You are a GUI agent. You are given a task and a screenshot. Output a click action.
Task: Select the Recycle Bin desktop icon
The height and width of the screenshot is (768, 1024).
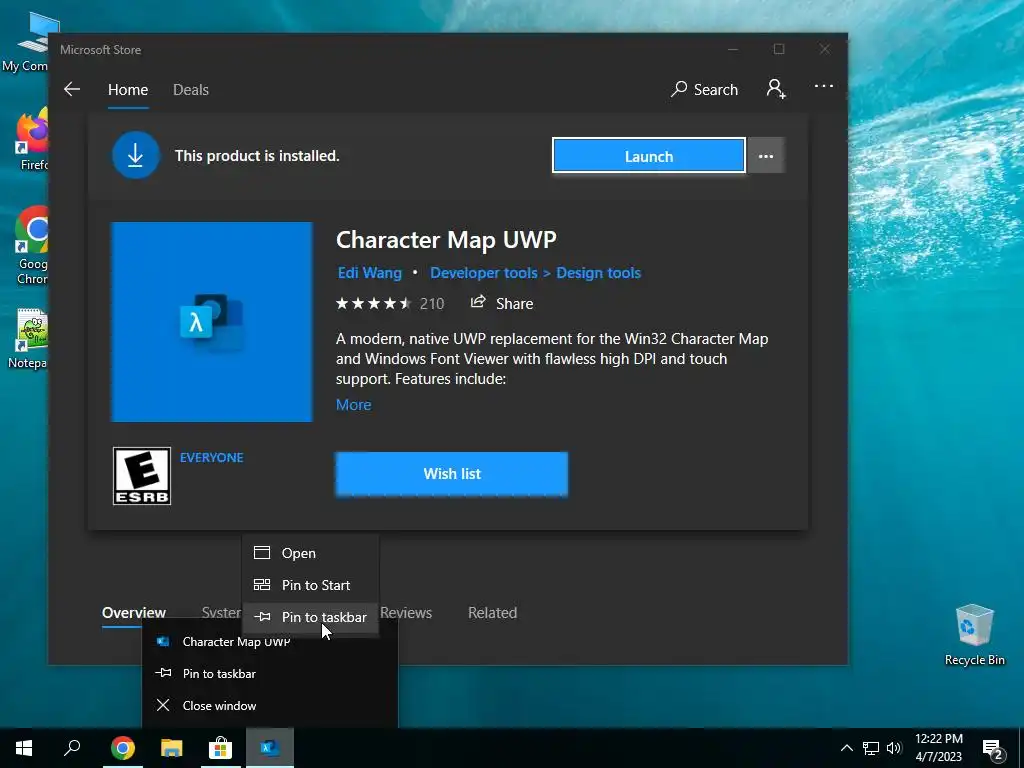click(x=974, y=635)
